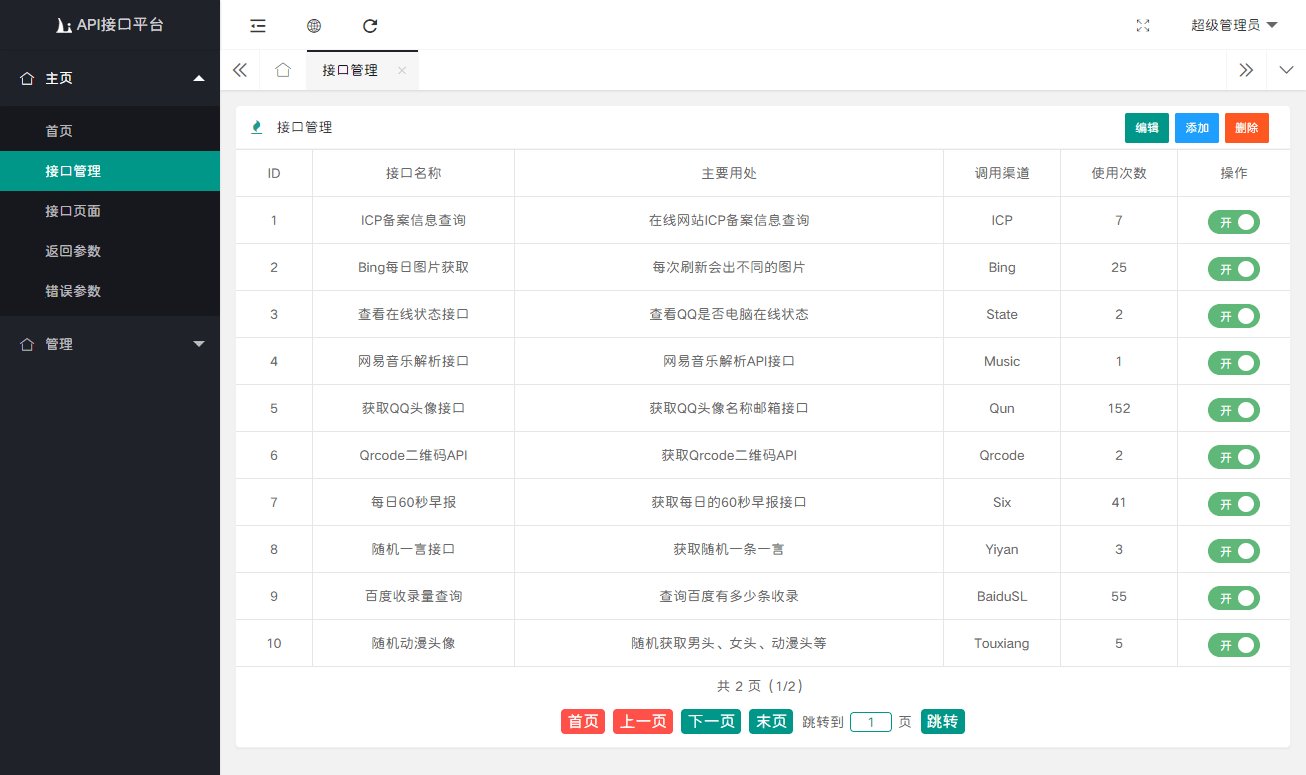Select the 获取QQ头像接口 name cell
1306x775 pixels.
click(413, 408)
